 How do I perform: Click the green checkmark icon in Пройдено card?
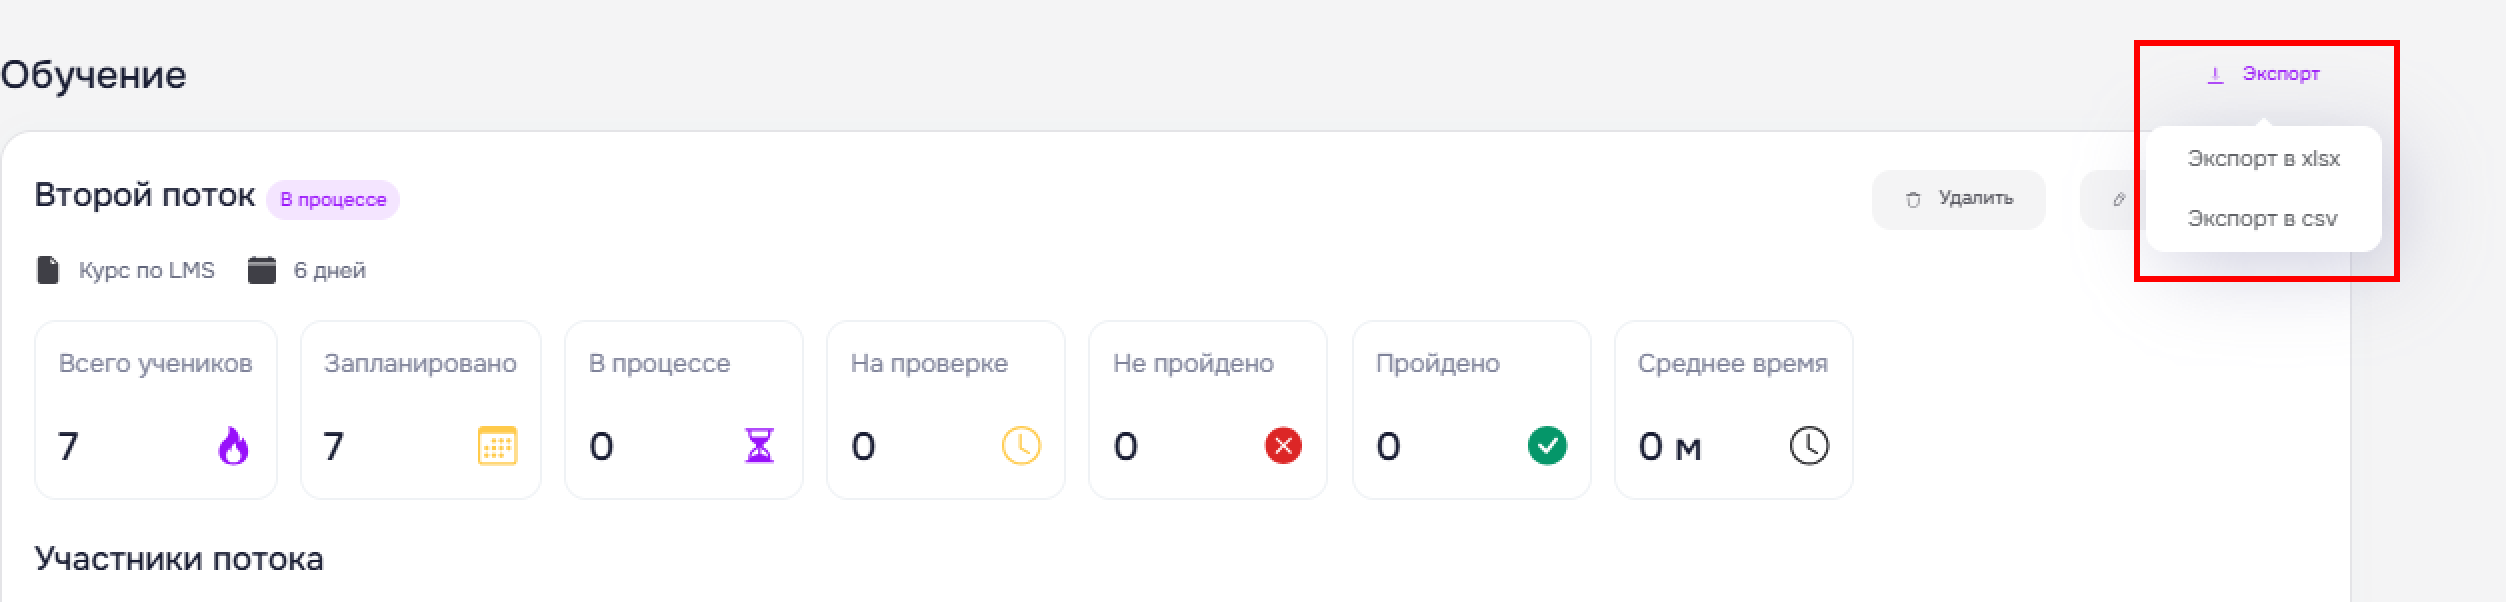click(x=1547, y=446)
